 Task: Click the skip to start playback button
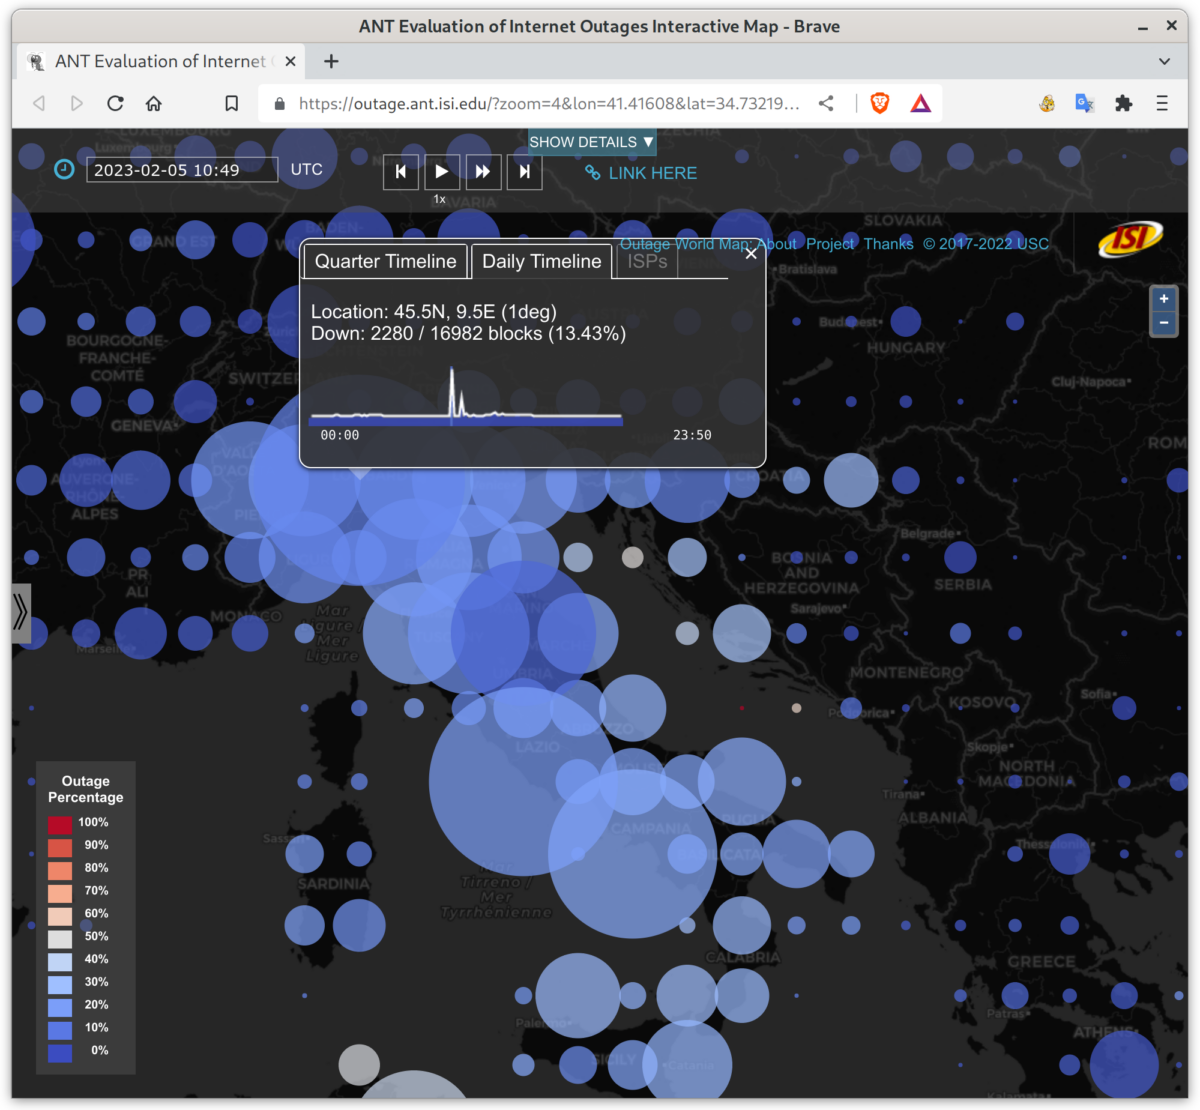tap(401, 172)
